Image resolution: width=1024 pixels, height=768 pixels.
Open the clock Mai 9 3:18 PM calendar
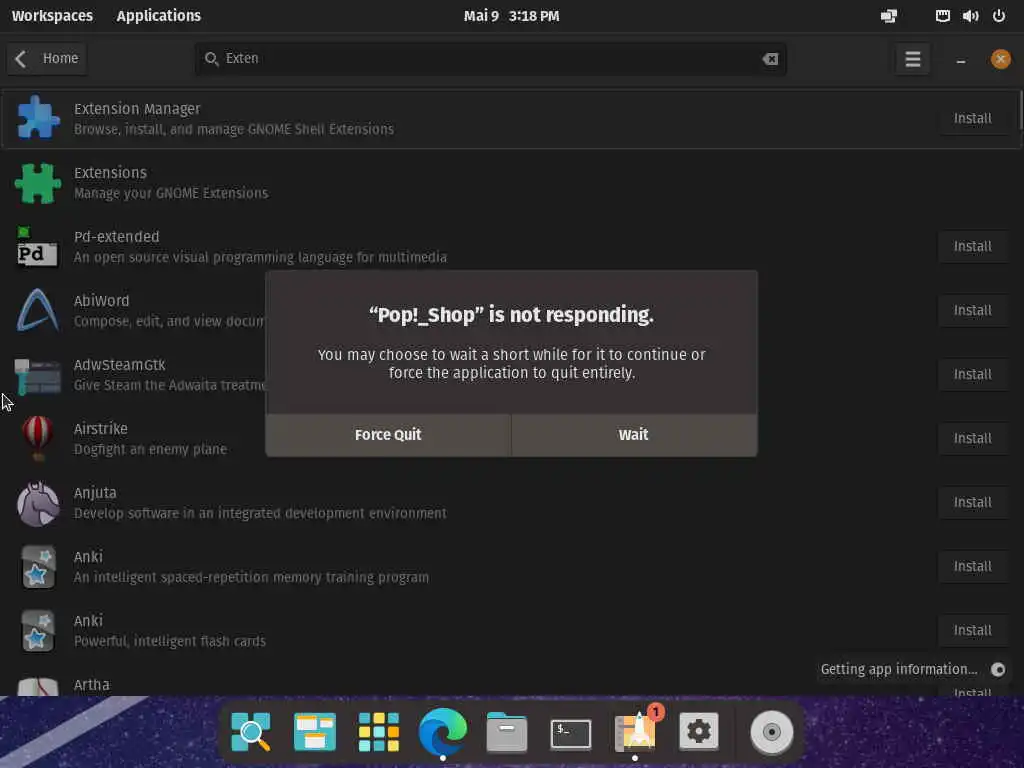pos(511,16)
